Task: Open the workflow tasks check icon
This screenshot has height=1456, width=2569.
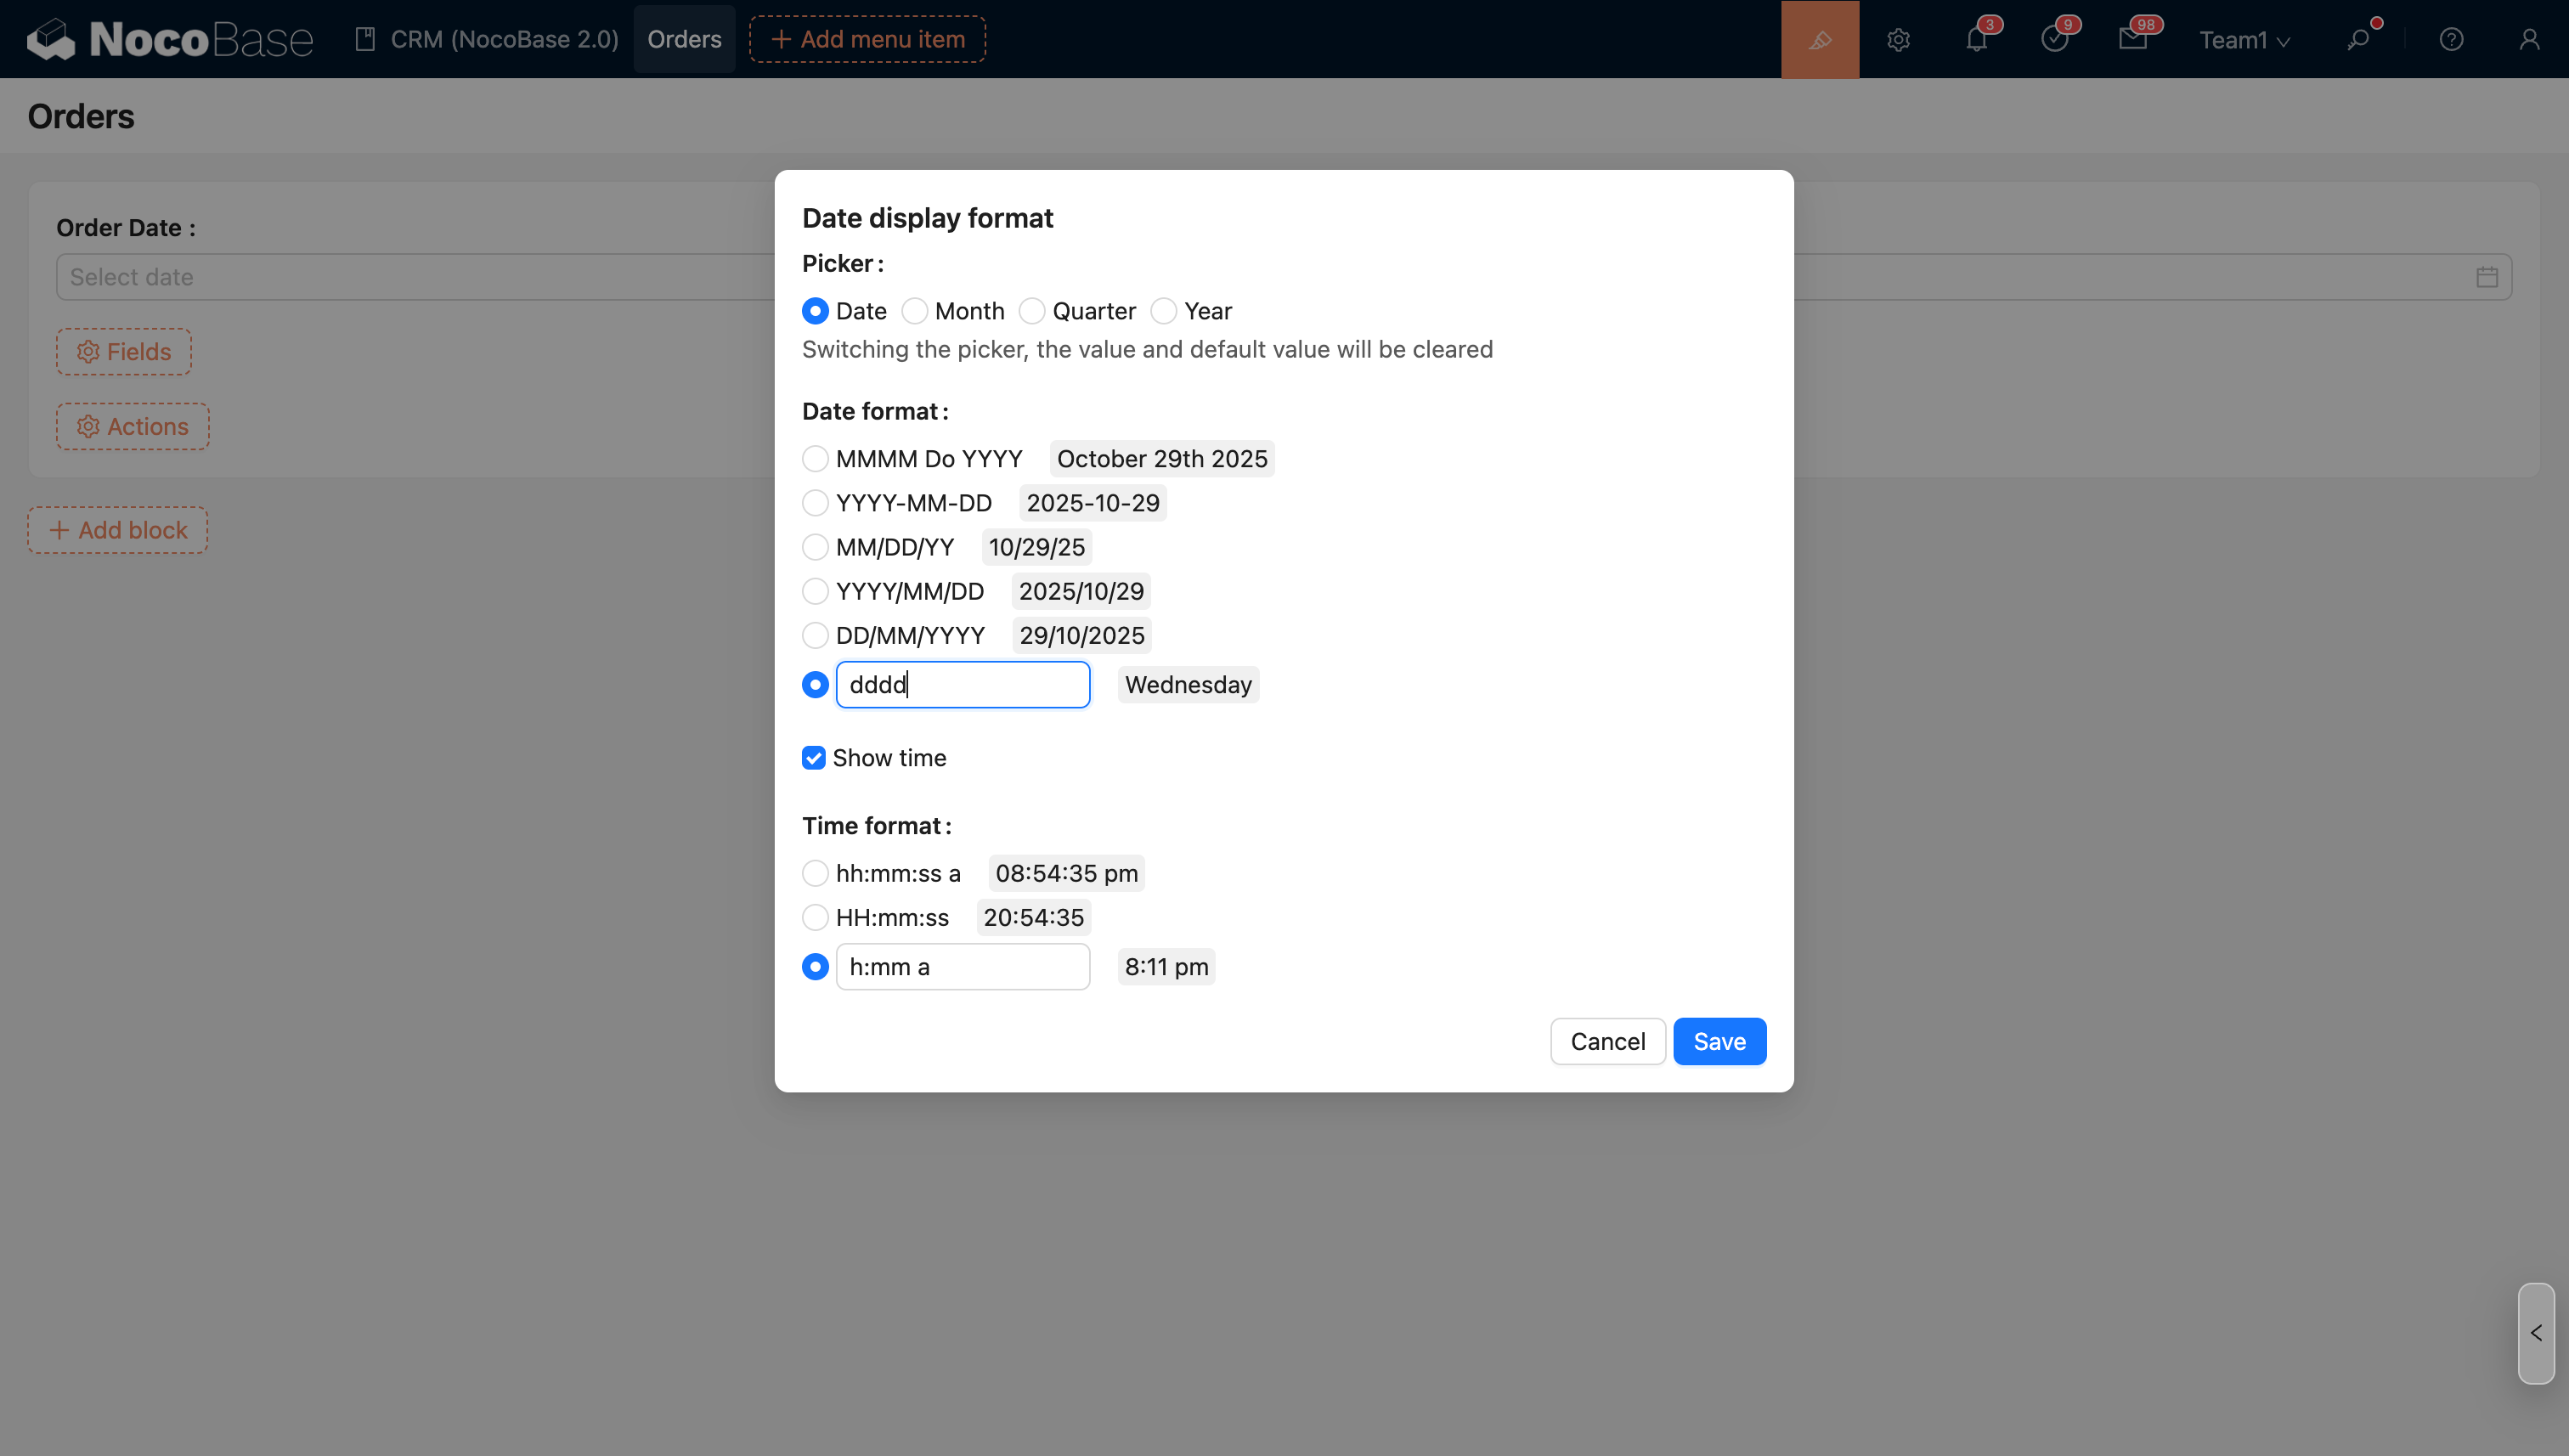Action: coord(2054,40)
